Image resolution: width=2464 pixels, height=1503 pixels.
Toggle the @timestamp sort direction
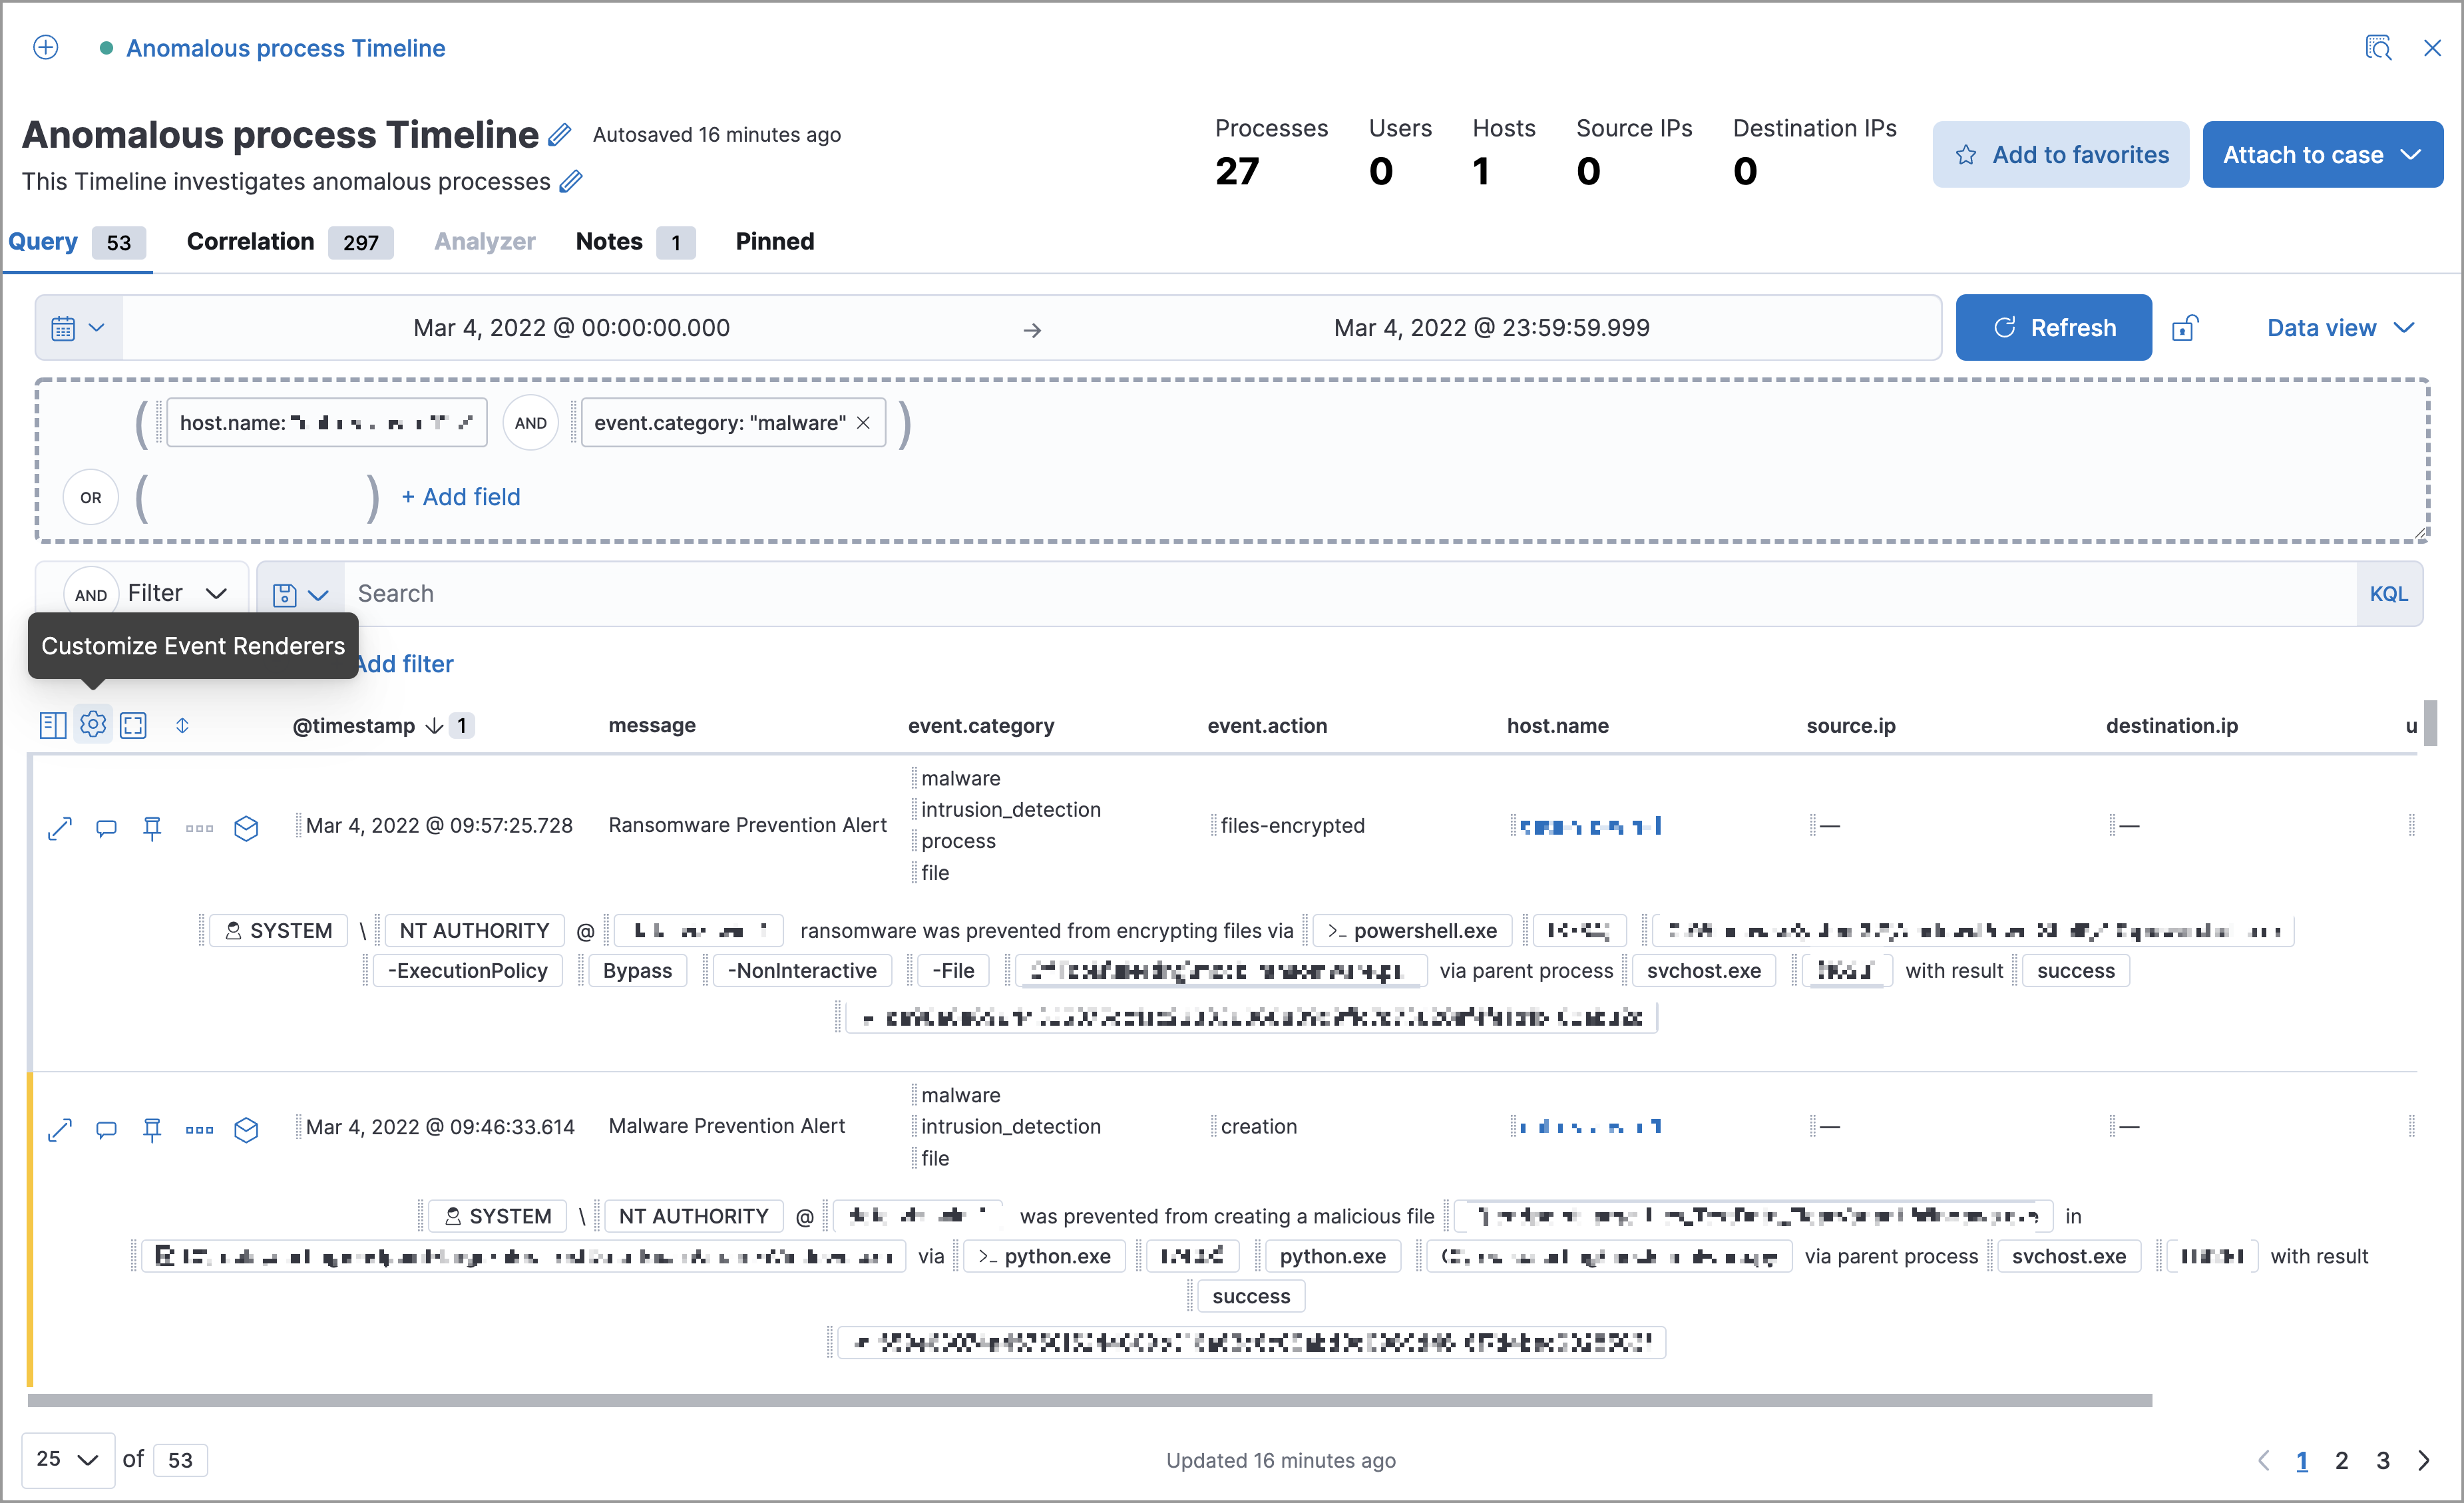(434, 725)
